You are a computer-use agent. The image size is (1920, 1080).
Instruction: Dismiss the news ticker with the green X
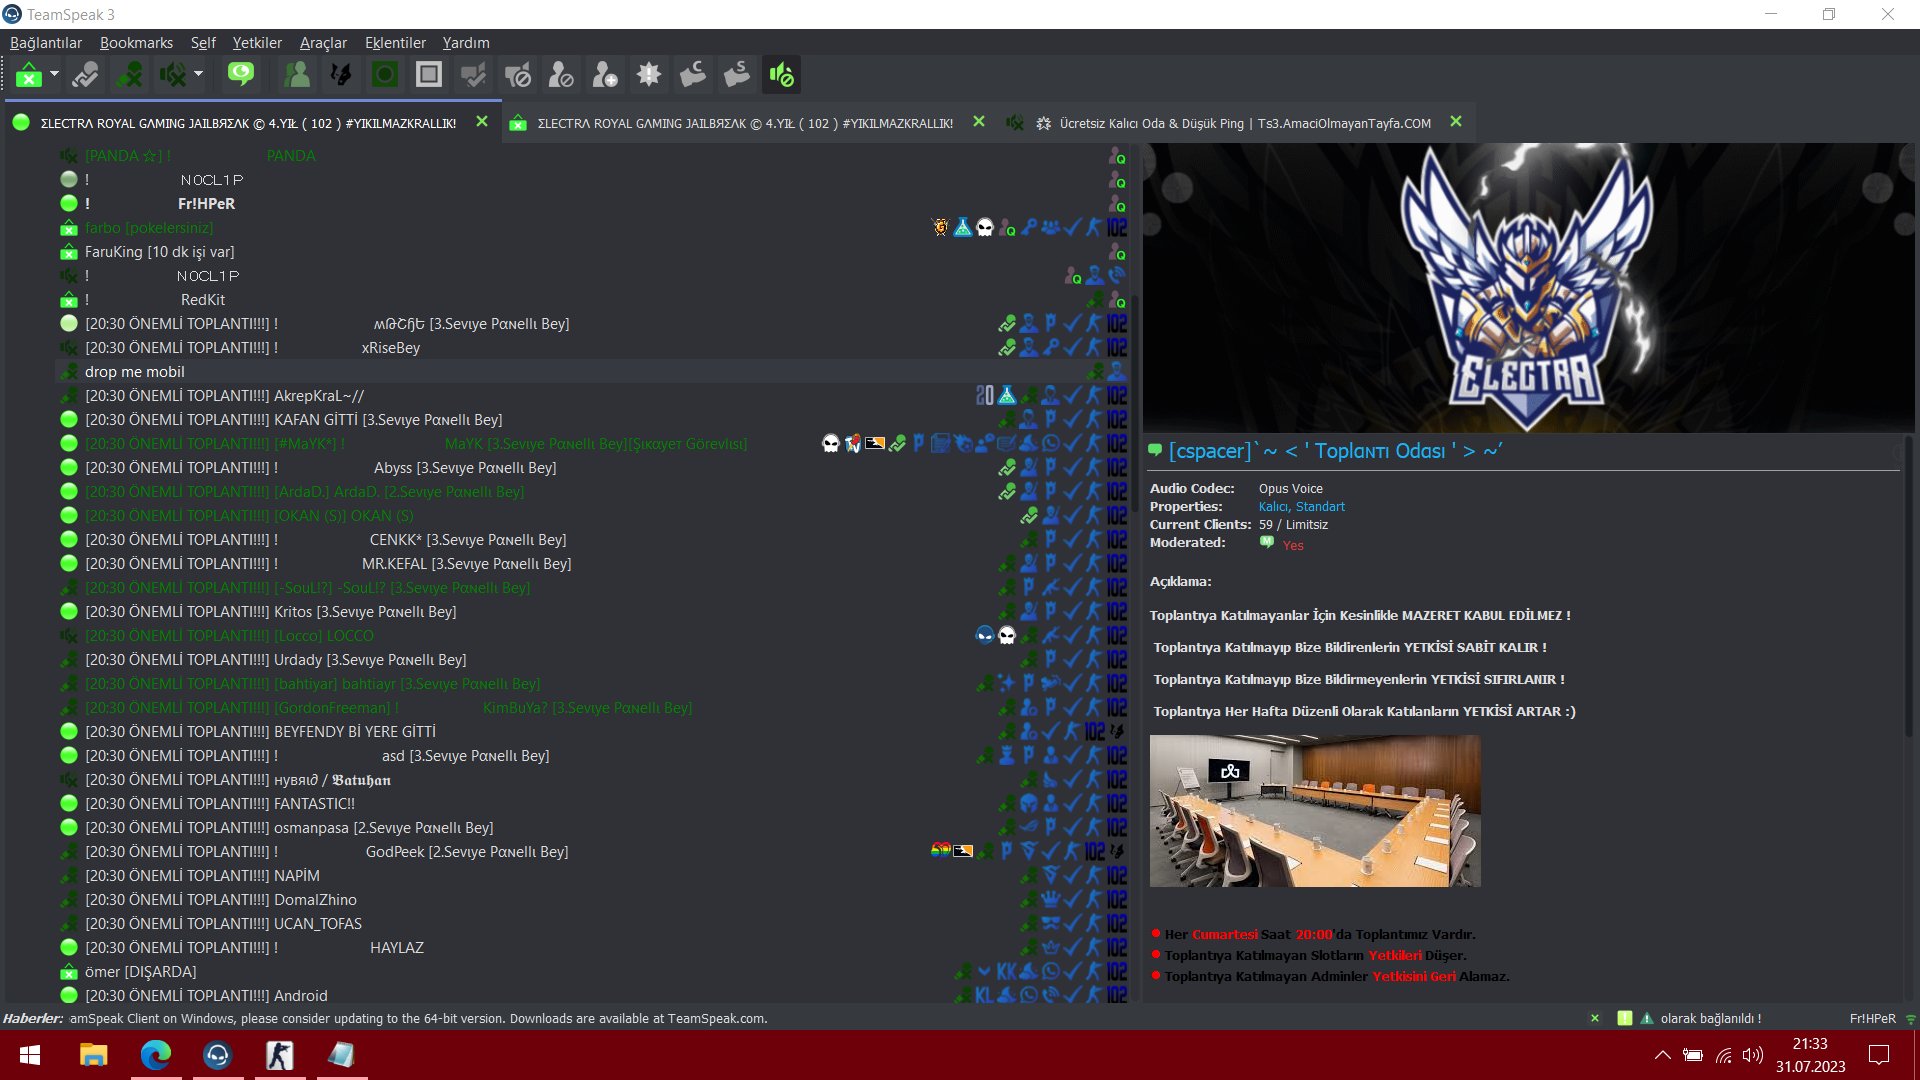(x=1595, y=1019)
